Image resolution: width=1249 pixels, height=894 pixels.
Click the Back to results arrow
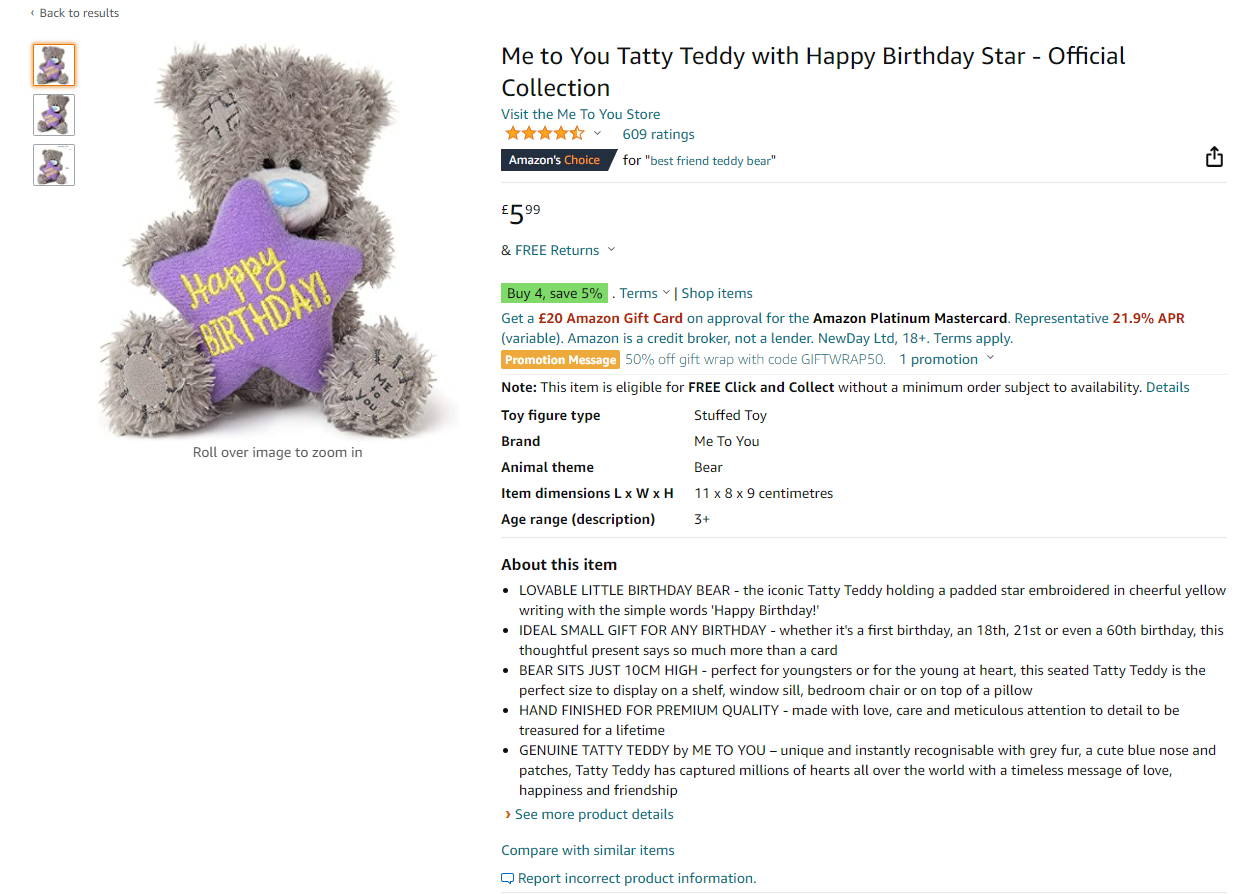click(32, 13)
